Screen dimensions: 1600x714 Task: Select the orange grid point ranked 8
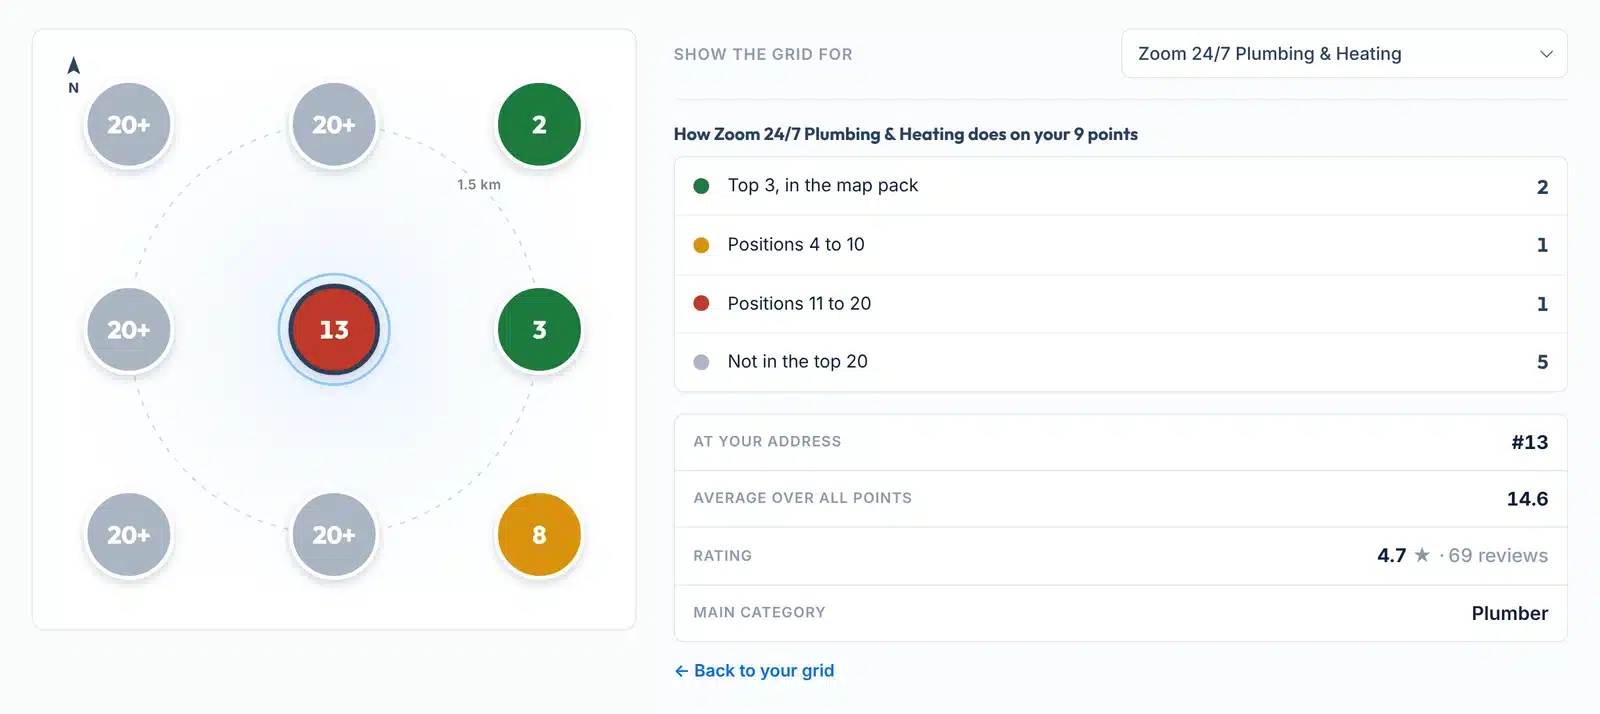tap(539, 535)
